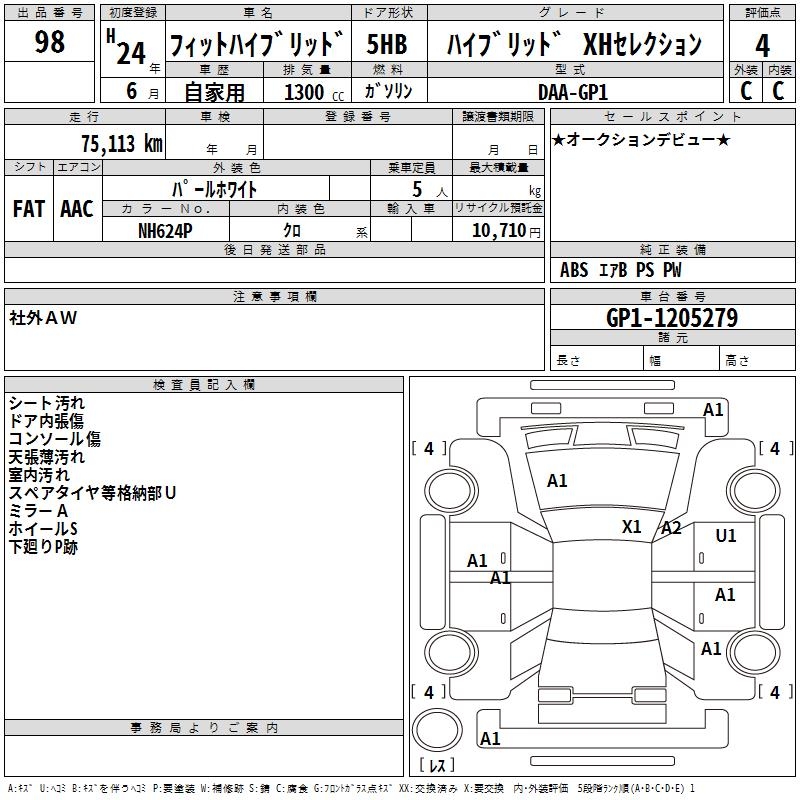This screenshot has width=800, height=800.
Task: Select the recycle deposit 10,710円
Action: [x=506, y=231]
